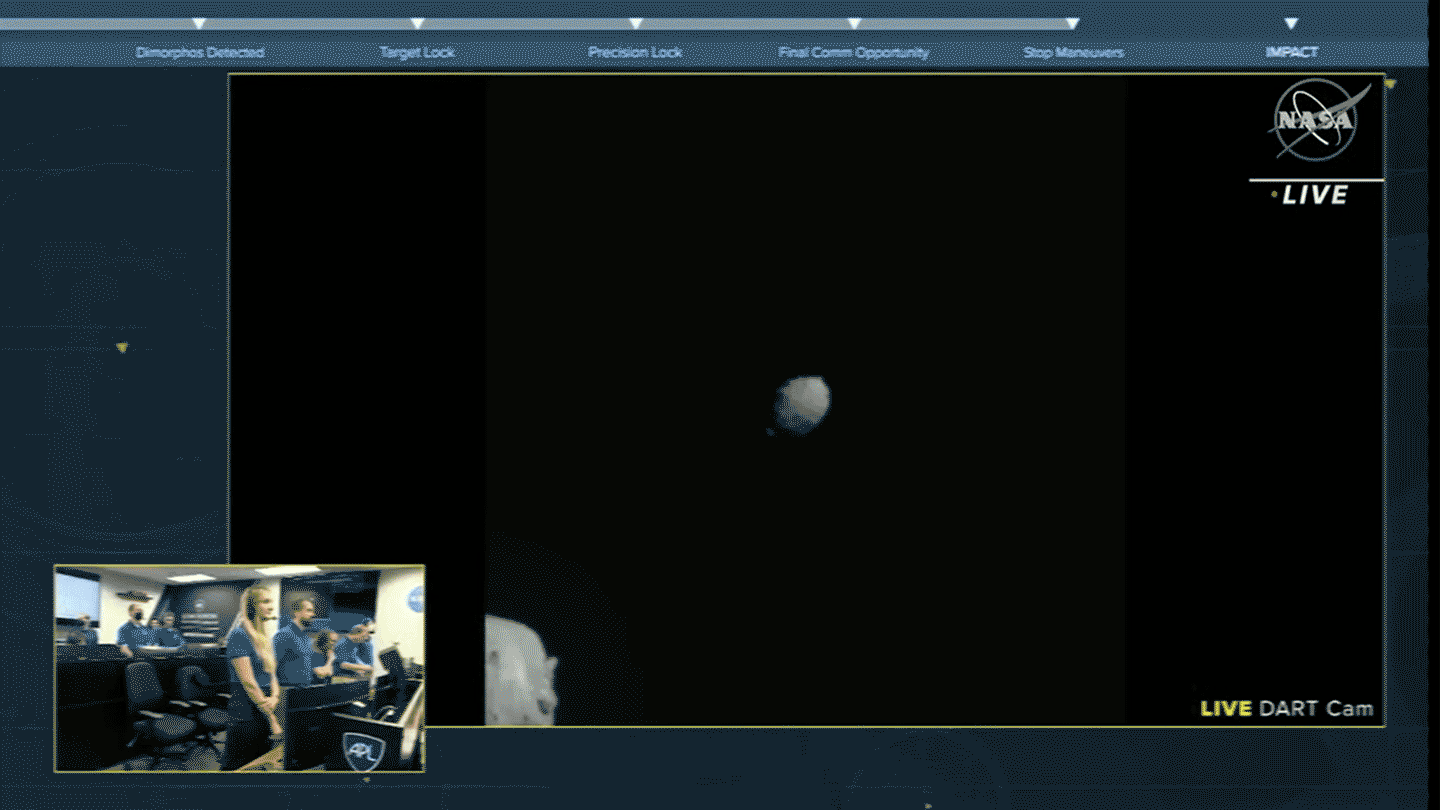This screenshot has width=1440, height=810.
Task: Click the Dimorphos asteroid in the video center
Action: (x=802, y=405)
